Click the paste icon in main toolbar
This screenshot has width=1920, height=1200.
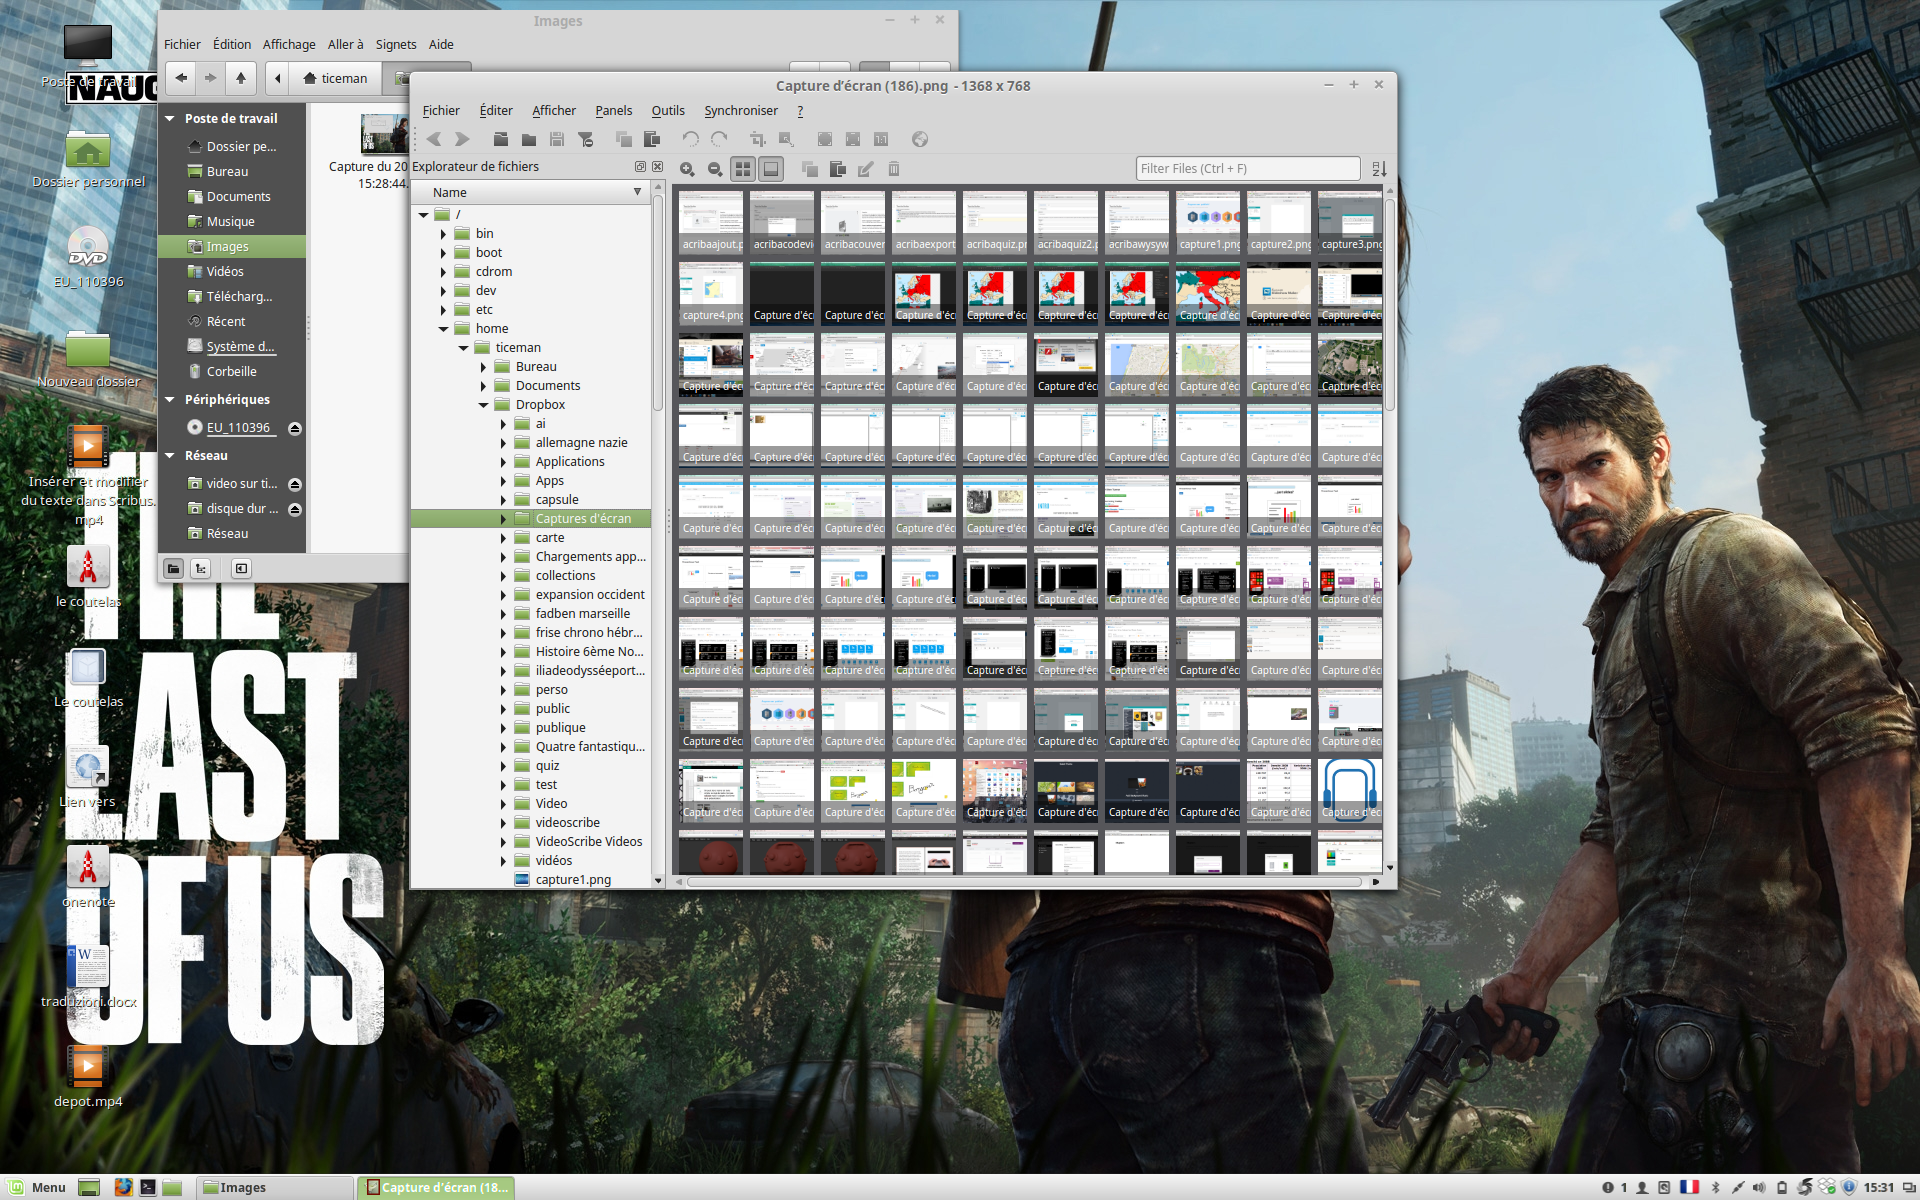[652, 139]
